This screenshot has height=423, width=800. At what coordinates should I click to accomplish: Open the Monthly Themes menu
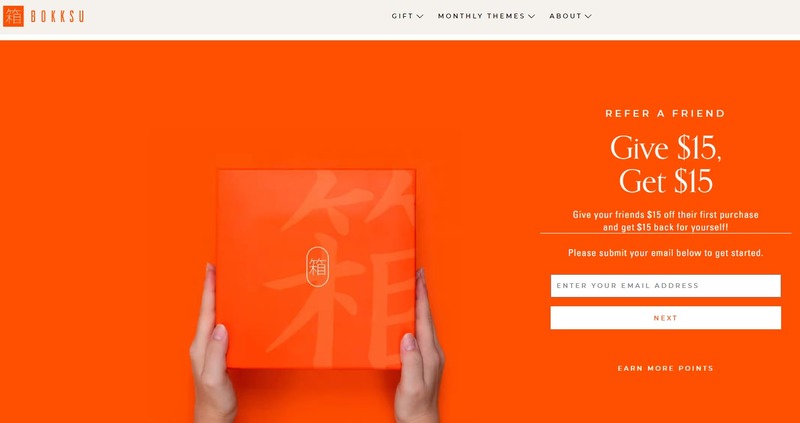tap(481, 16)
